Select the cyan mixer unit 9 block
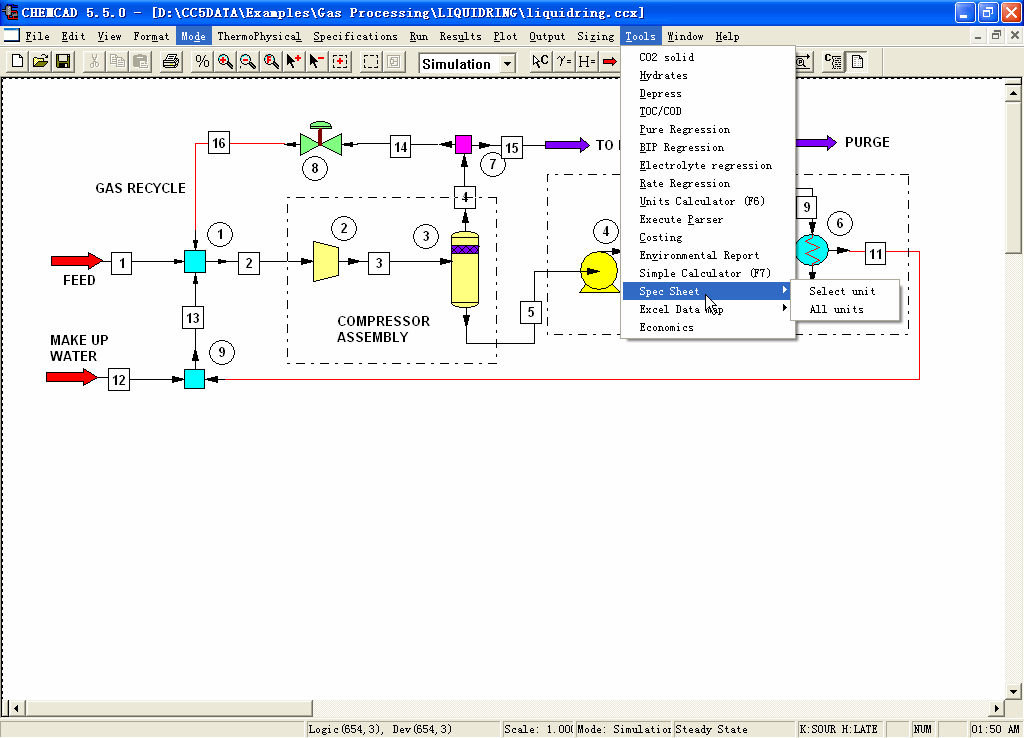The image size is (1024, 738). click(194, 379)
